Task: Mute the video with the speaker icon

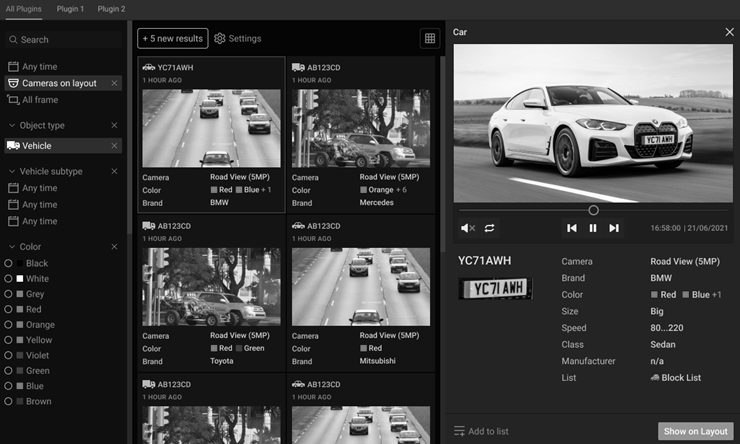Action: coord(467,228)
